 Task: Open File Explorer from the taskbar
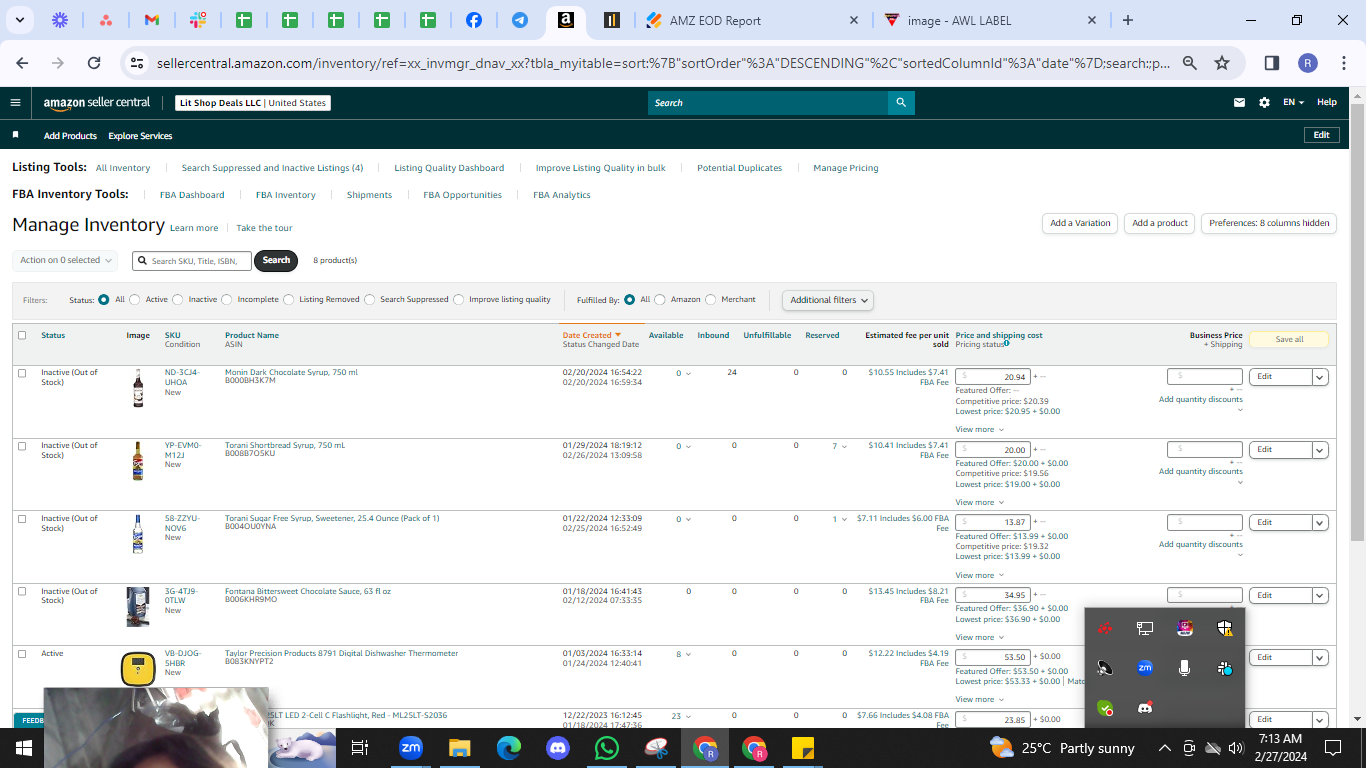point(459,748)
